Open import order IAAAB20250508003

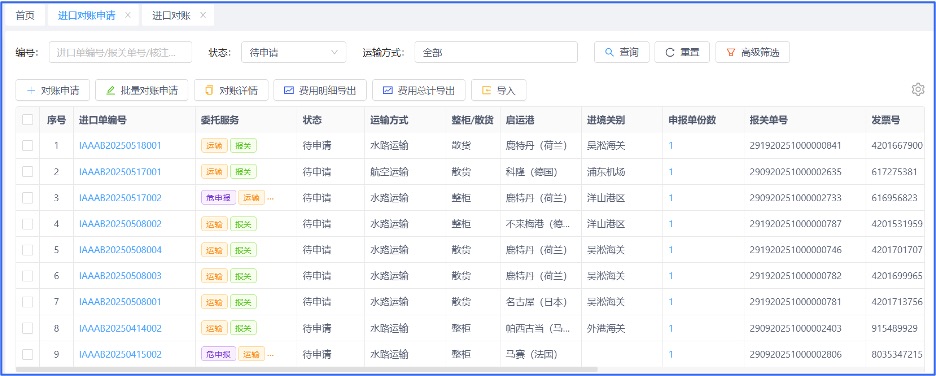point(120,276)
